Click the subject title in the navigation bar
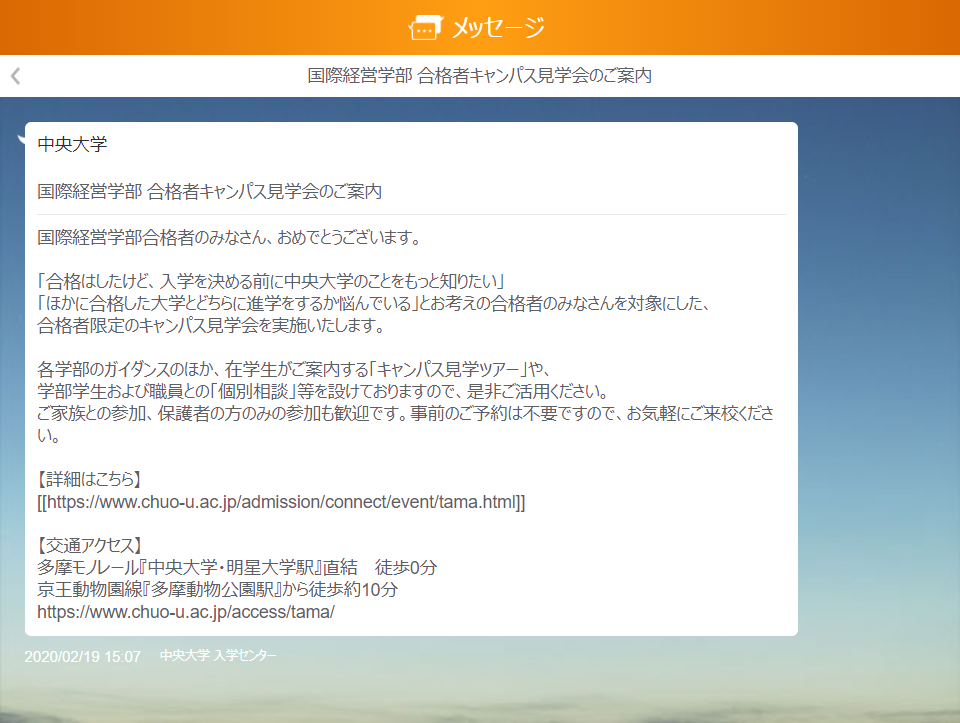Screen dimensions: 960x723 click(480, 76)
